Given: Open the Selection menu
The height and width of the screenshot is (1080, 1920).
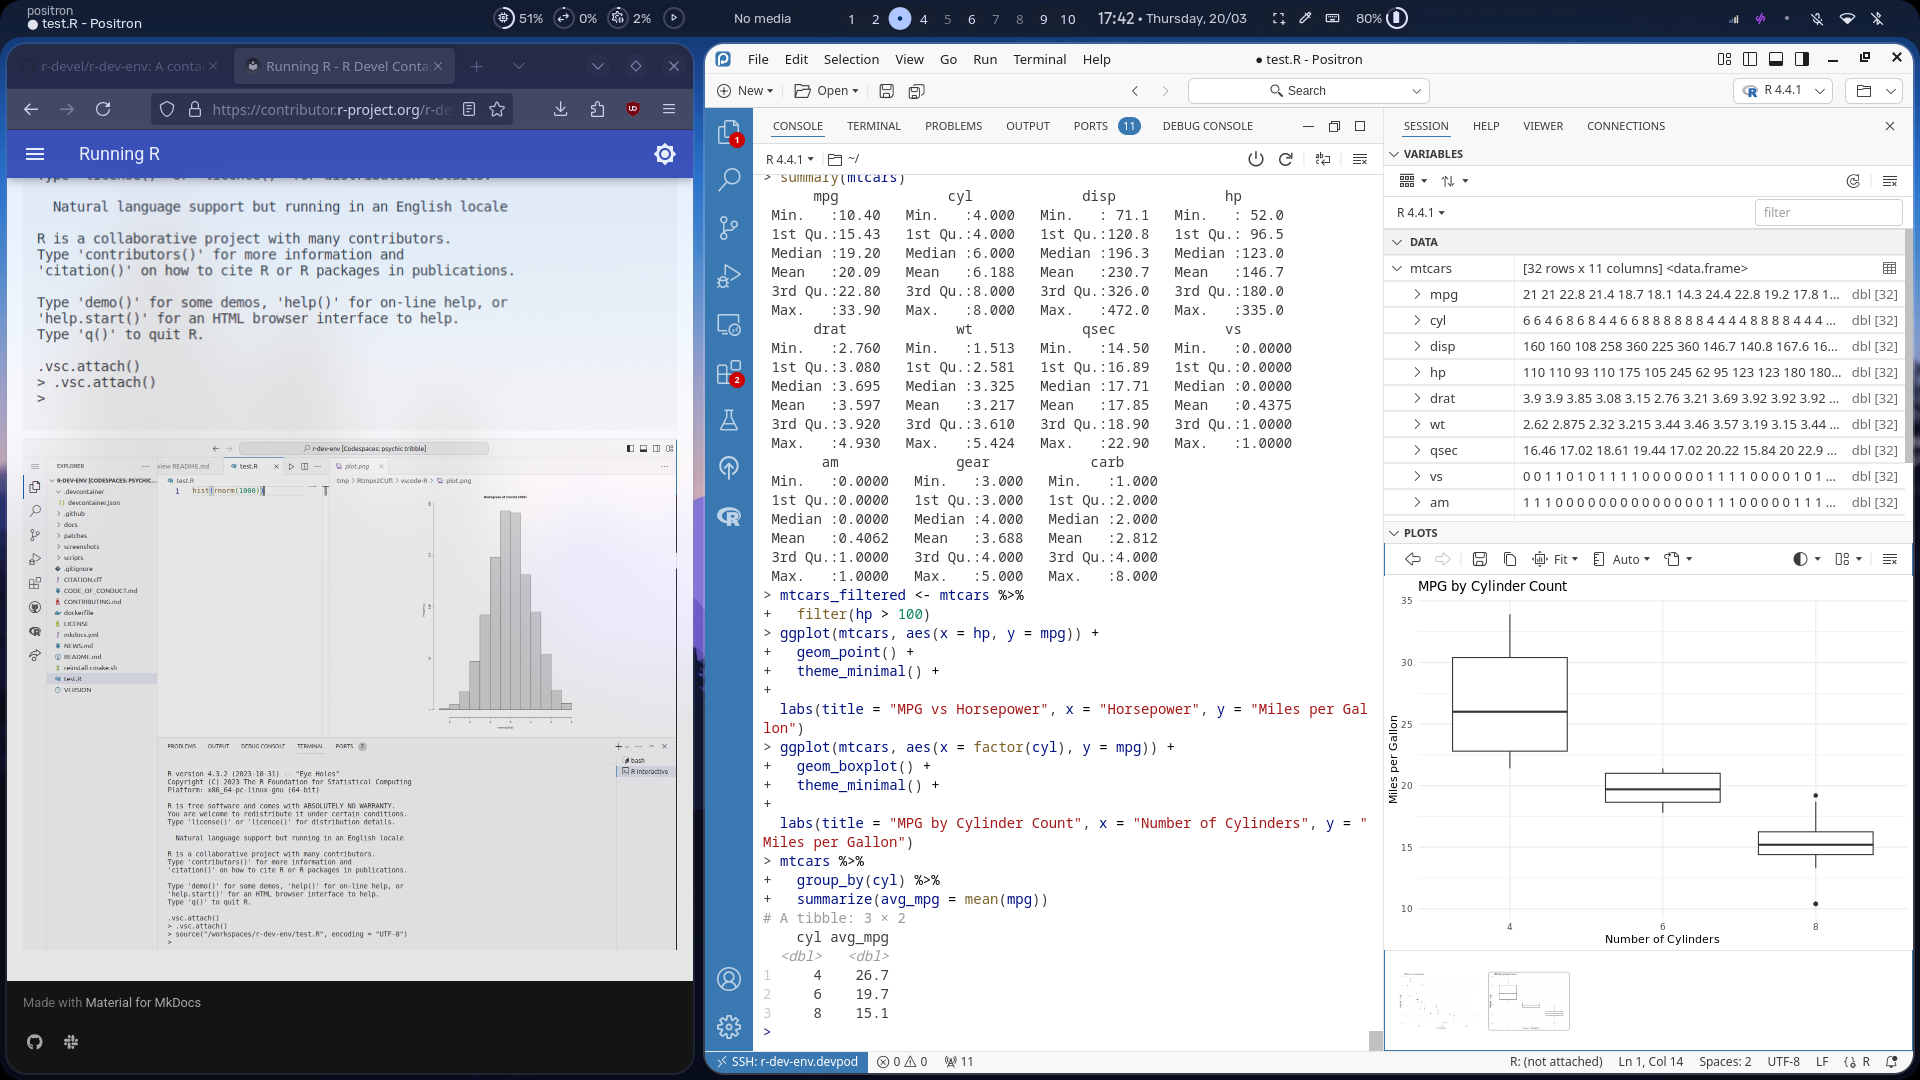Looking at the screenshot, I should (x=851, y=59).
